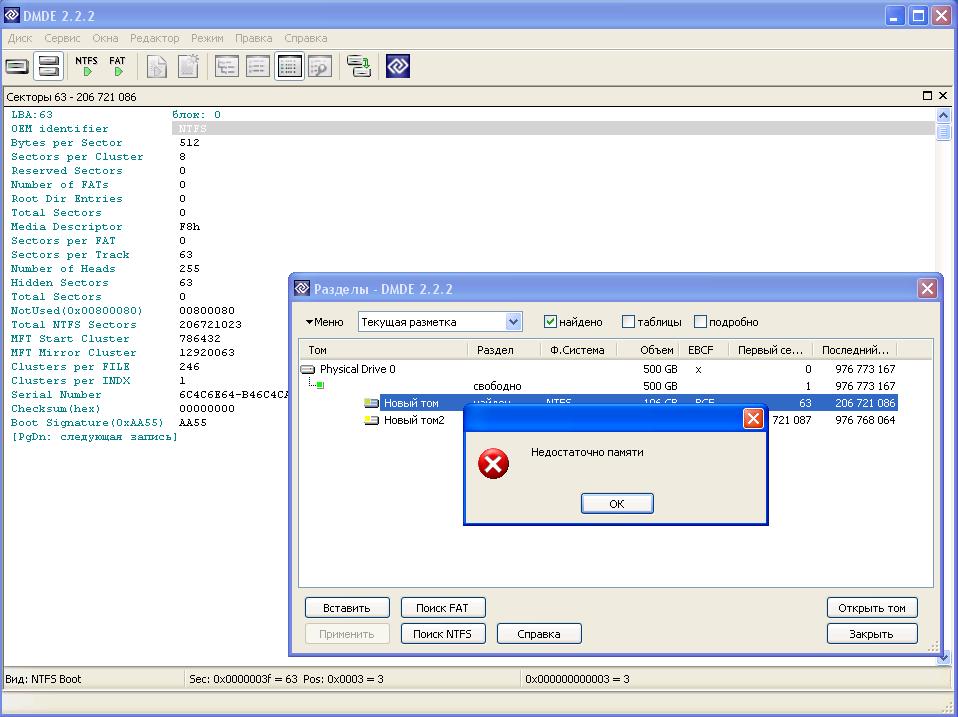
Task: Select Physical Drive 0 tree node
Action: [357, 369]
